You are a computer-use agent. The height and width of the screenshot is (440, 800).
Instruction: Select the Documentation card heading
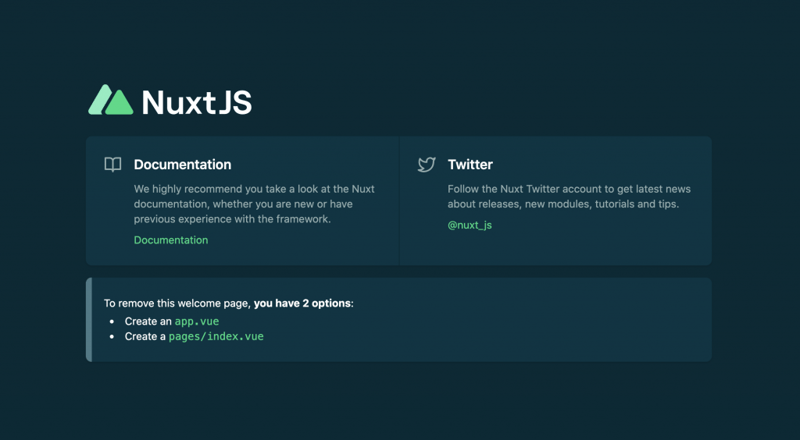pyautogui.click(x=182, y=165)
